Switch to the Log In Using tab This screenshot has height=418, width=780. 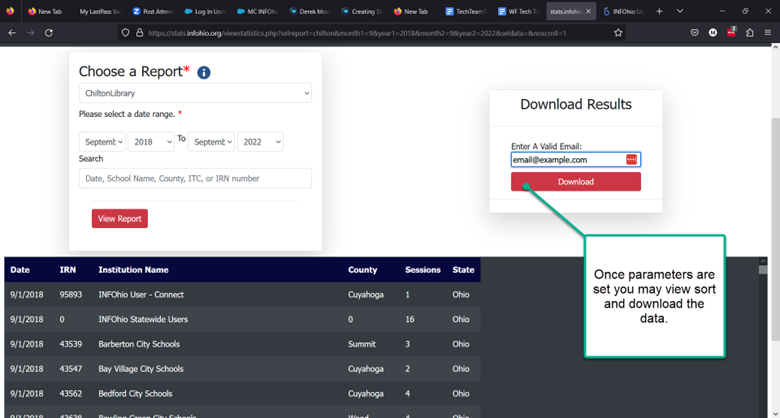(205, 11)
